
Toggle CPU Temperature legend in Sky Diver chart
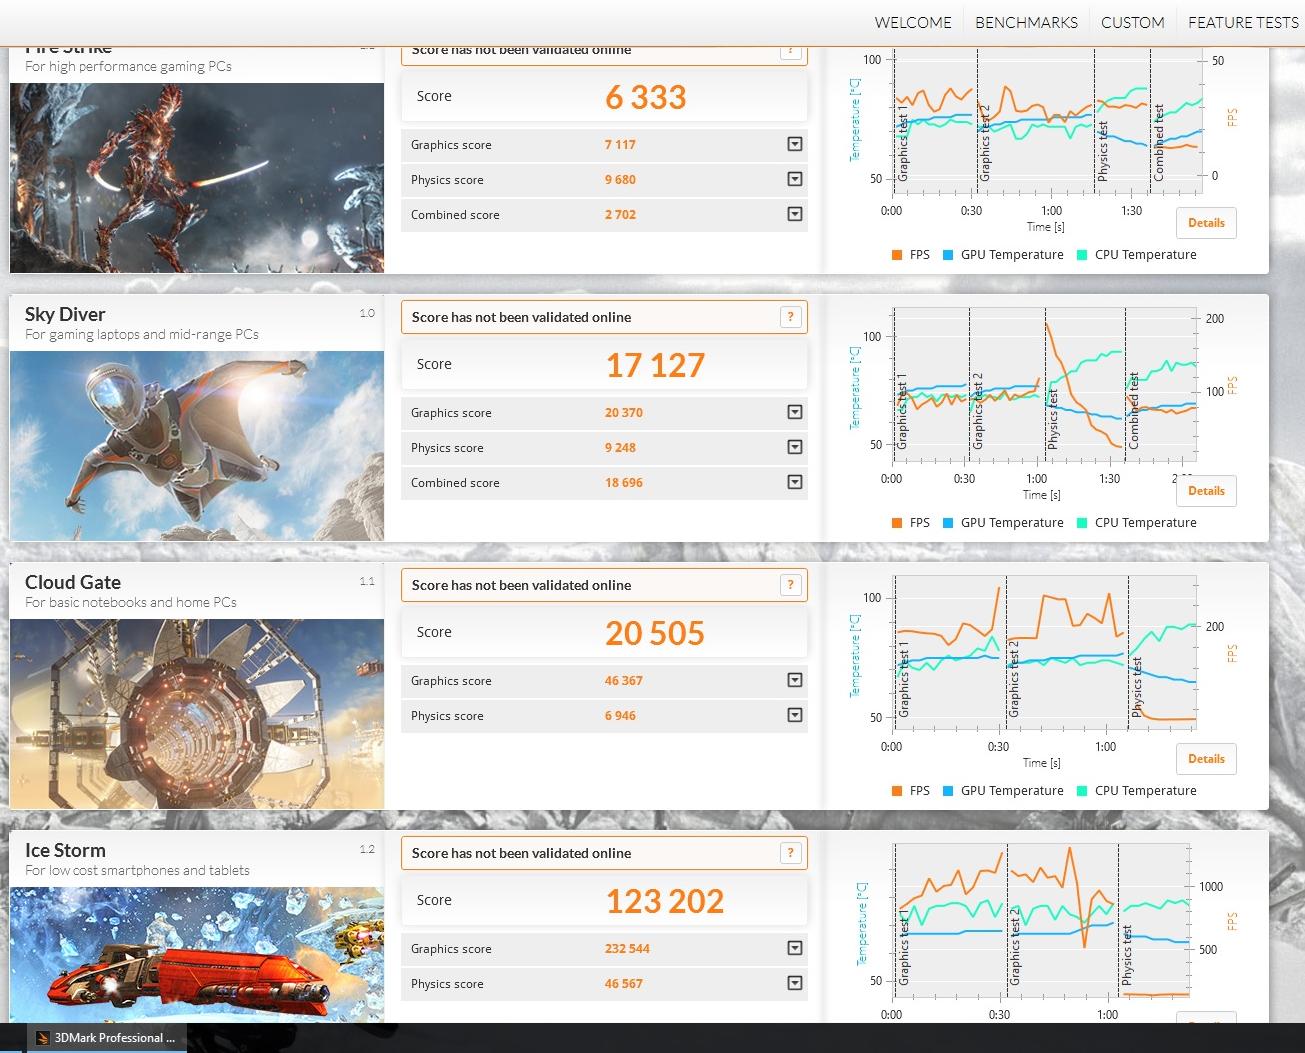pos(1137,523)
